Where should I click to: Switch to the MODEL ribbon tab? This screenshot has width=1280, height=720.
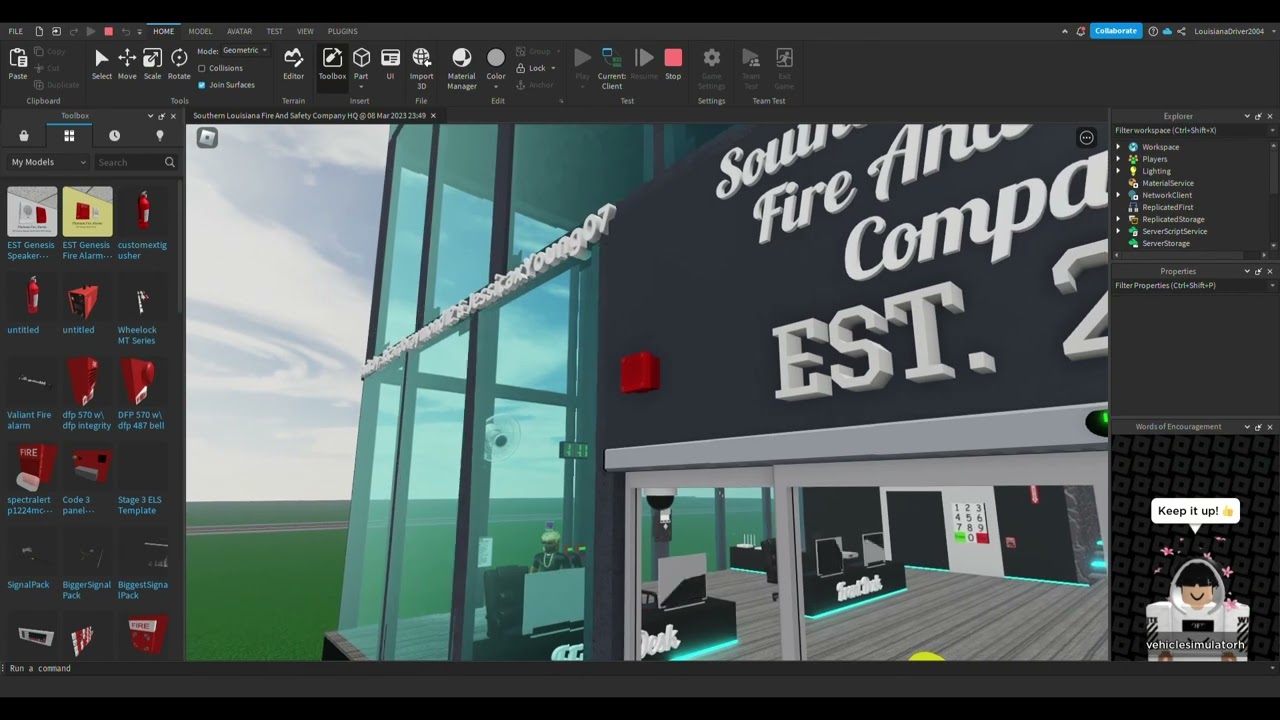click(x=200, y=31)
